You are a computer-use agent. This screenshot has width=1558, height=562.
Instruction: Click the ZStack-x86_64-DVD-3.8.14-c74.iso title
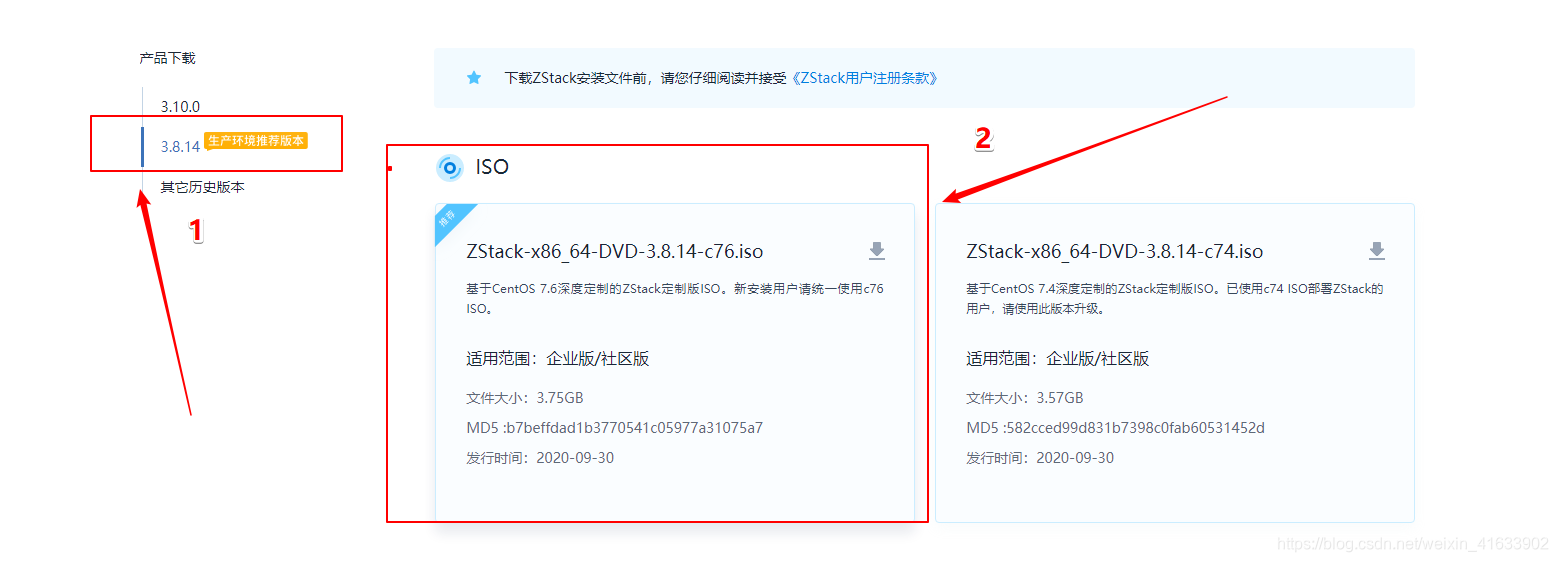1115,251
